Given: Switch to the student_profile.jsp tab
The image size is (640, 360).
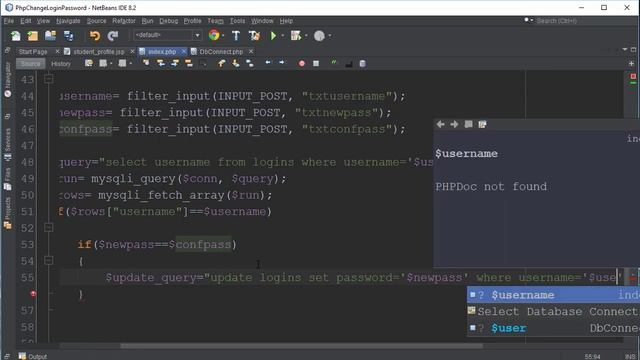Looking at the screenshot, I should (99, 52).
